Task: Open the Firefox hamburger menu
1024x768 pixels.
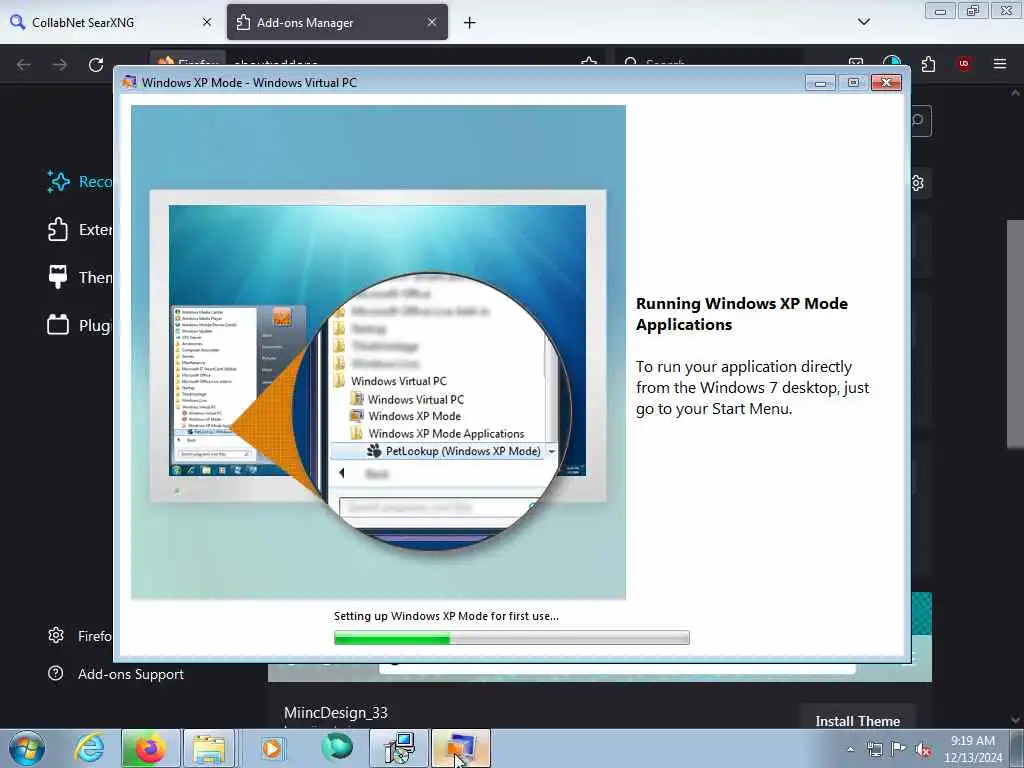Action: pyautogui.click(x=1000, y=64)
